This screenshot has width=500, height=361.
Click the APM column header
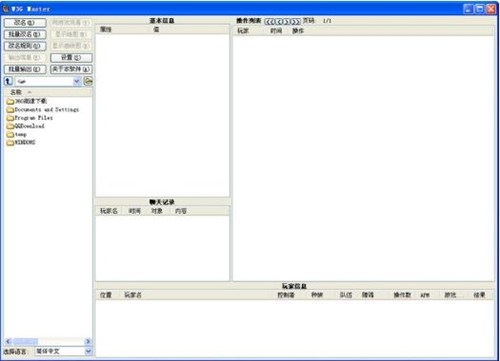pyautogui.click(x=425, y=295)
